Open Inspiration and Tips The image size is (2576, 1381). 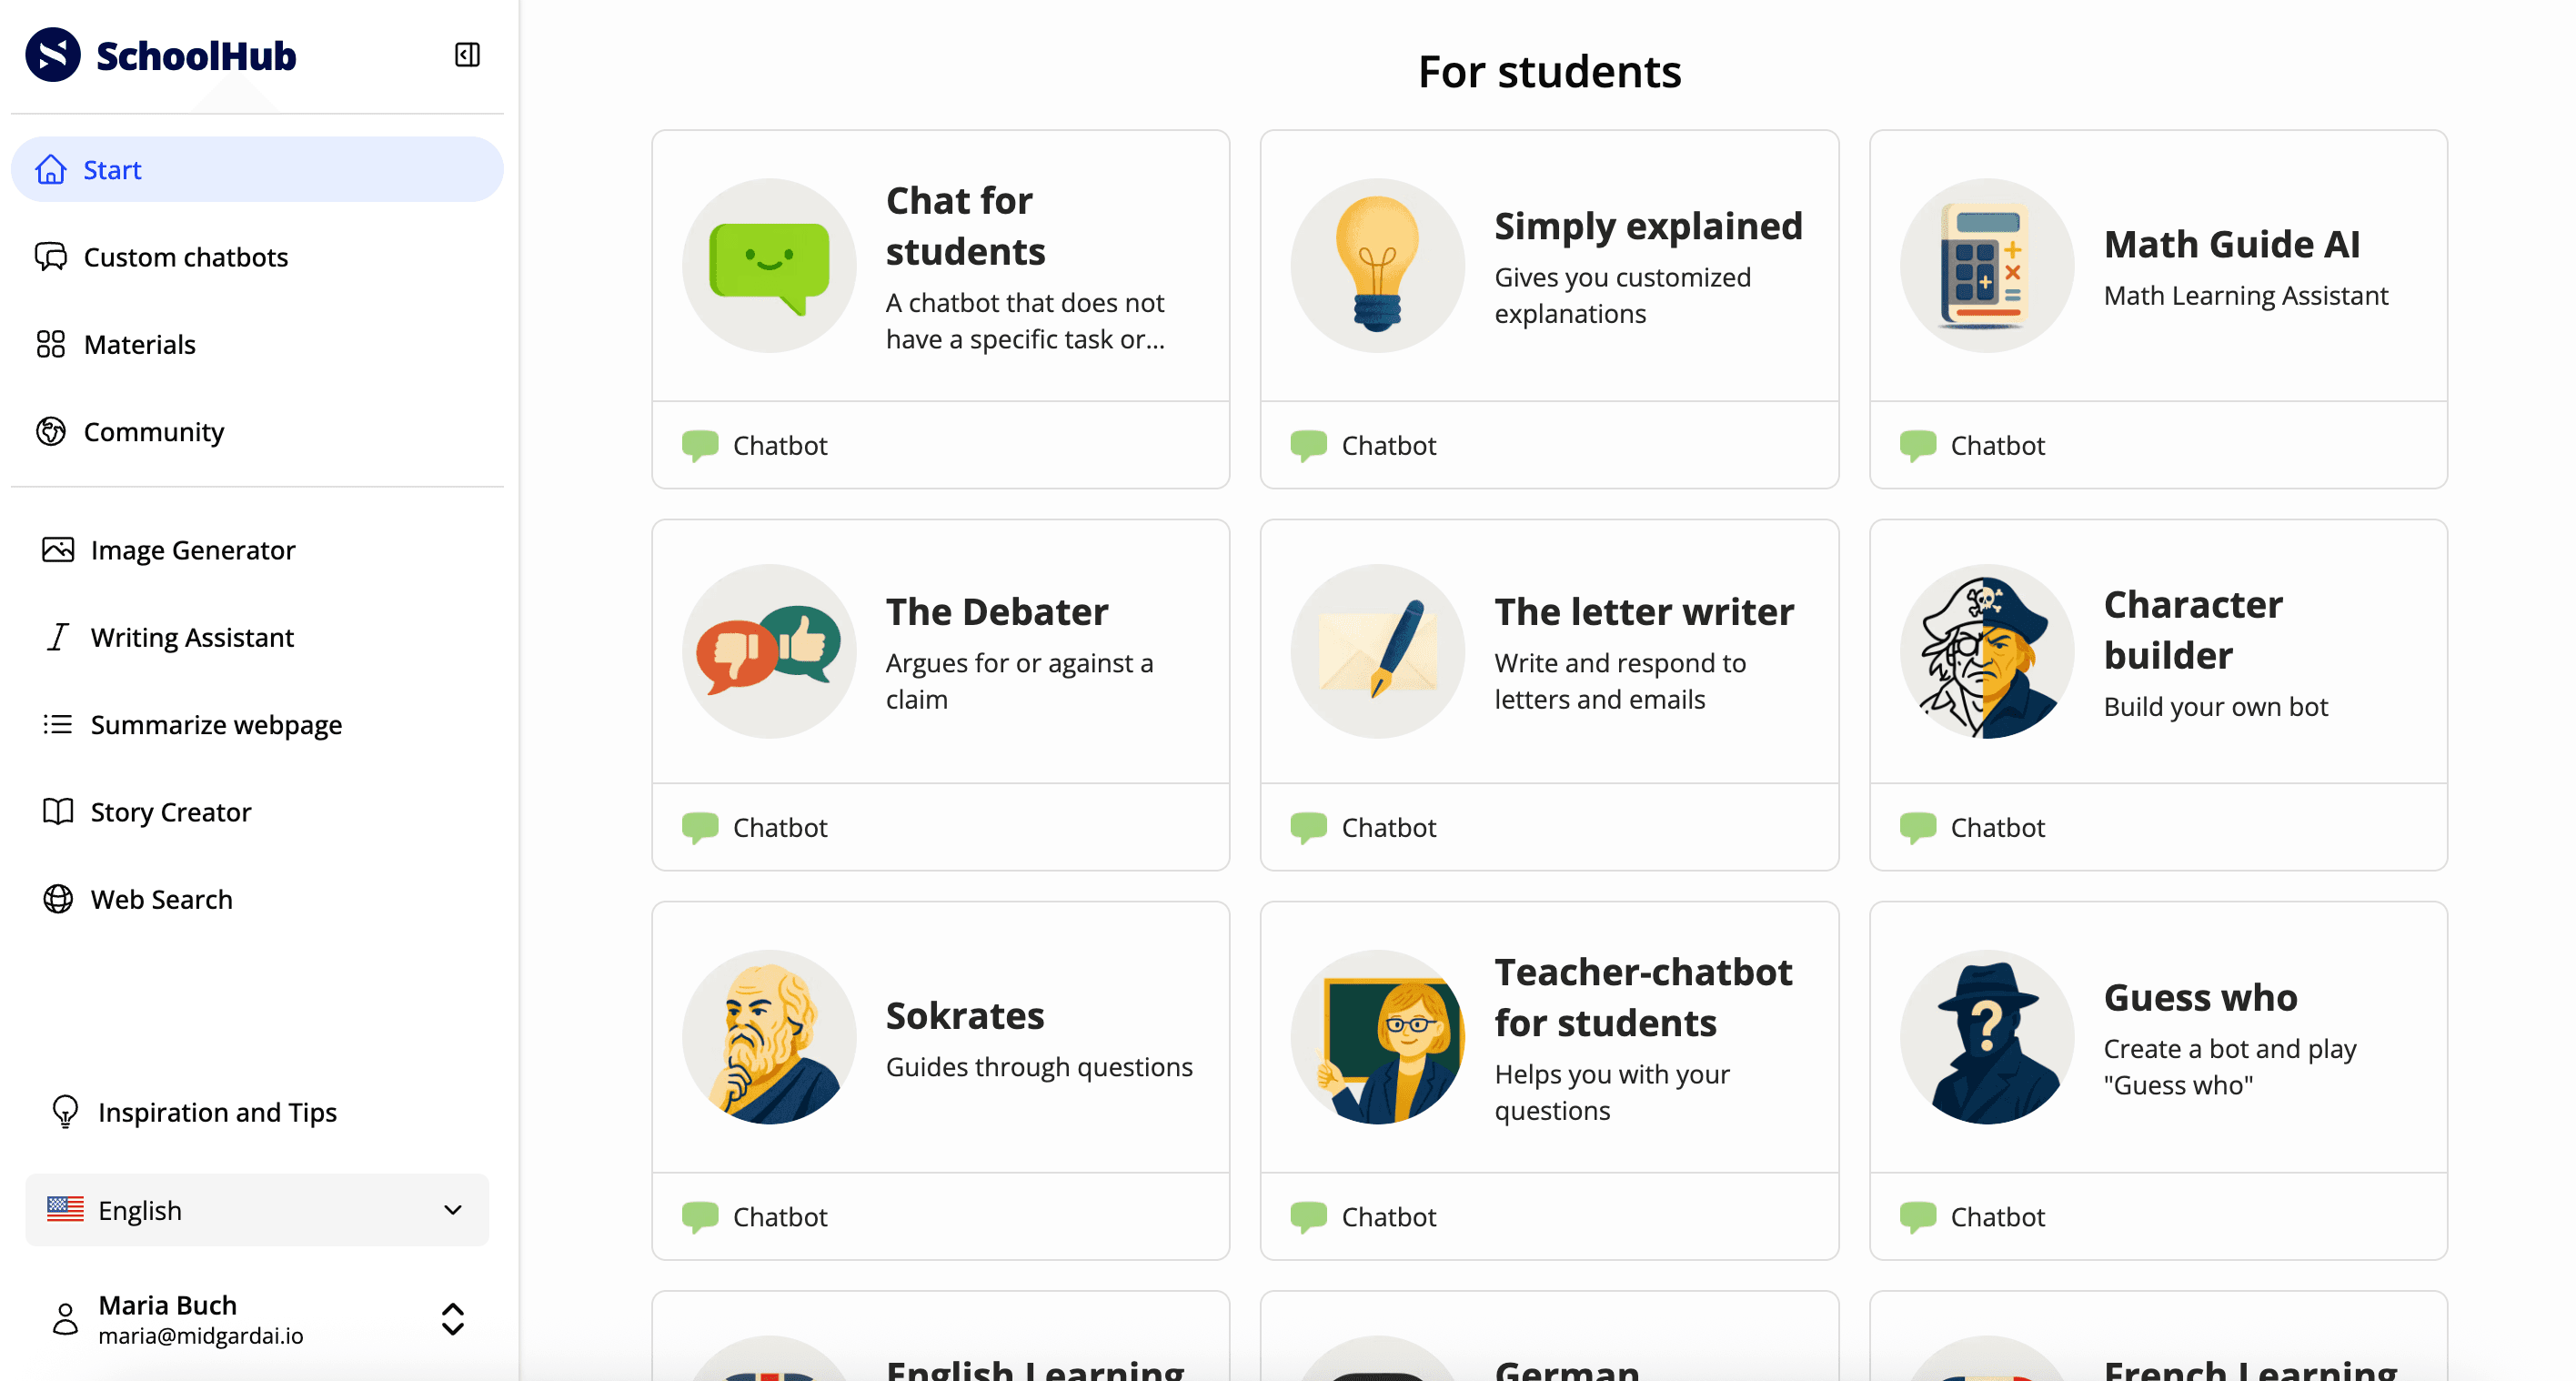point(217,1112)
